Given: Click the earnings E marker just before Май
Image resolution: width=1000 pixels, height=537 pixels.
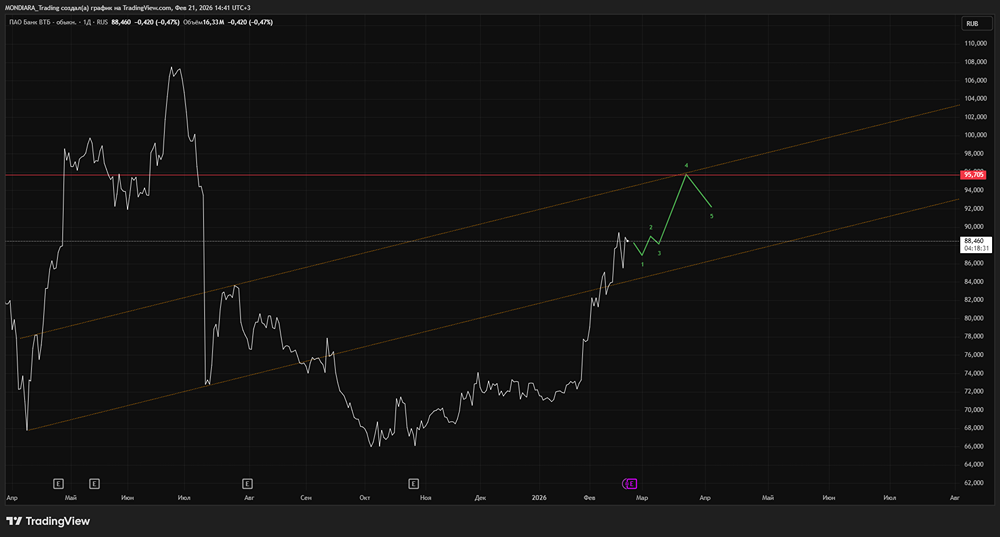Looking at the screenshot, I should [x=58, y=483].
